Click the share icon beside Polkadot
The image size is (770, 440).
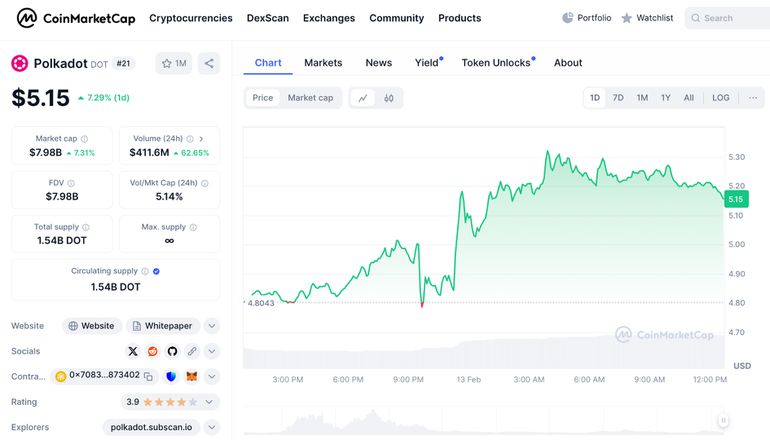point(209,63)
